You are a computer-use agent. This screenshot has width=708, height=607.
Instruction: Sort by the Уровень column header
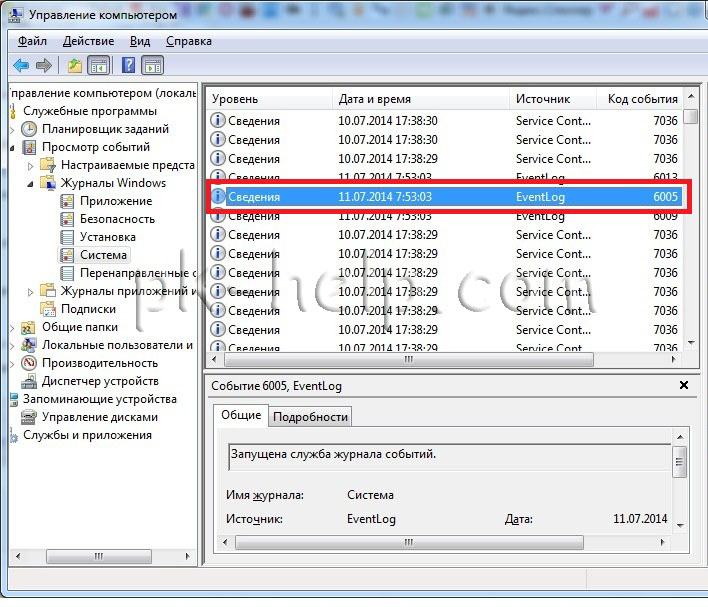(x=270, y=99)
